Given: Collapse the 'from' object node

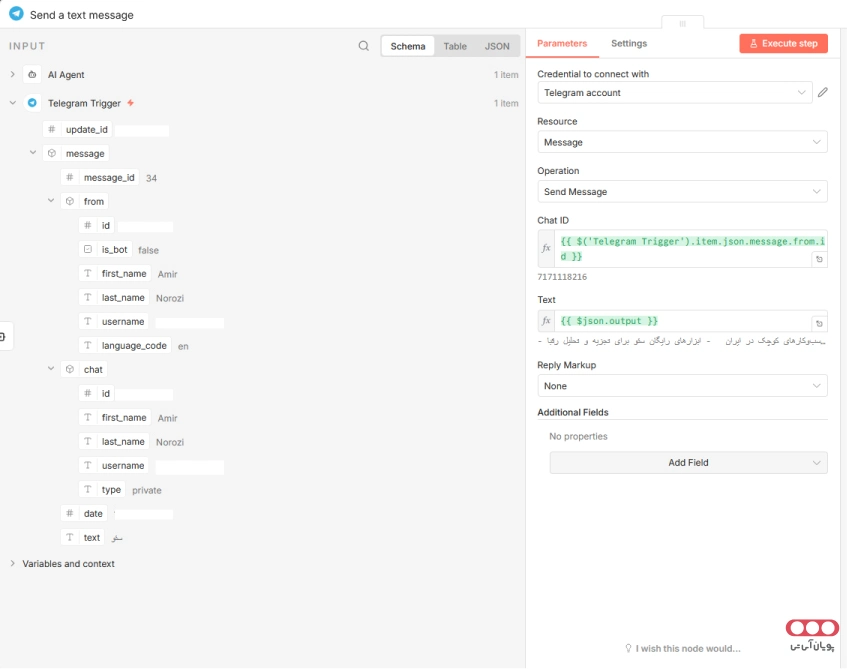Looking at the screenshot, I should (x=52, y=201).
